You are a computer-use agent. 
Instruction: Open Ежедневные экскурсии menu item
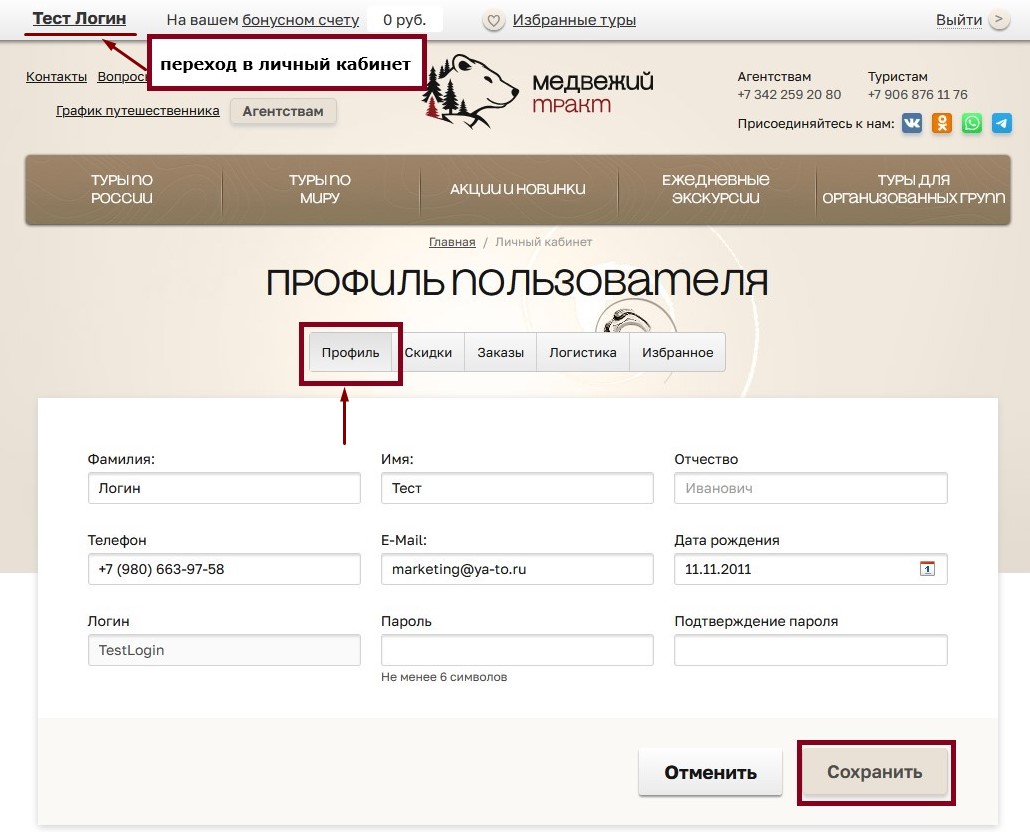(x=715, y=189)
